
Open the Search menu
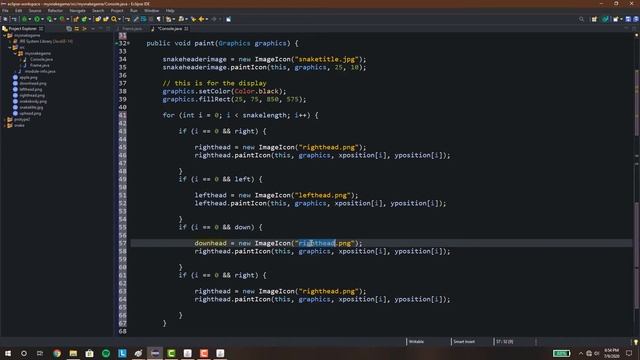point(98,11)
